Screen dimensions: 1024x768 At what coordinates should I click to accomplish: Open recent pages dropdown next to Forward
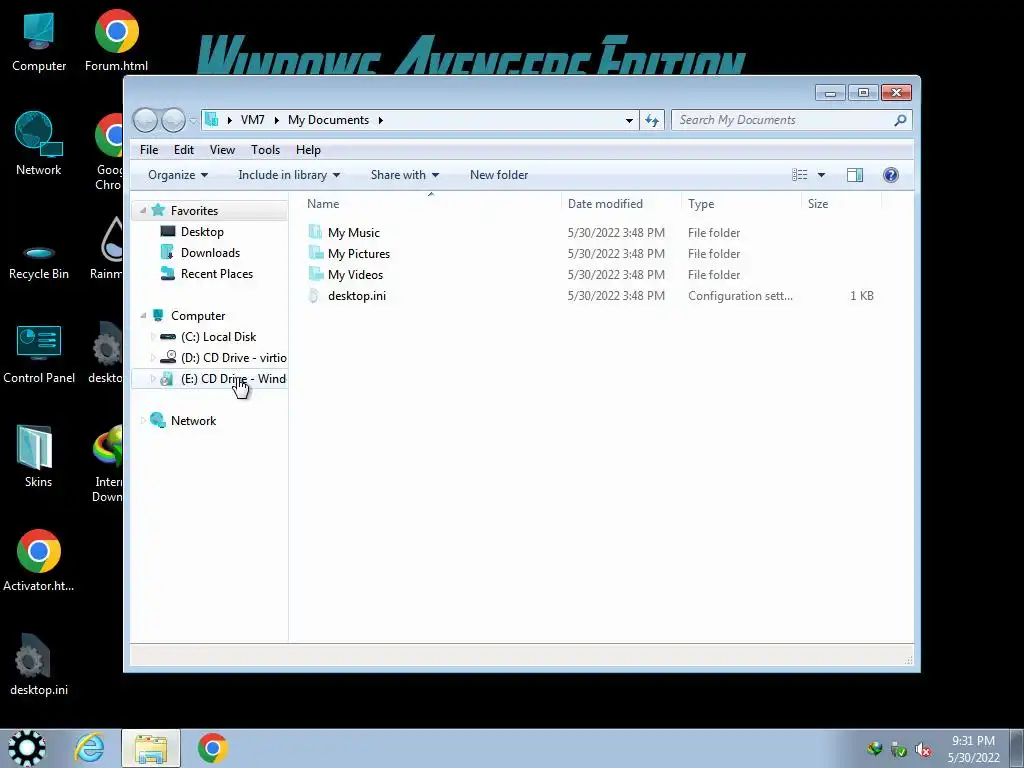[x=193, y=121]
